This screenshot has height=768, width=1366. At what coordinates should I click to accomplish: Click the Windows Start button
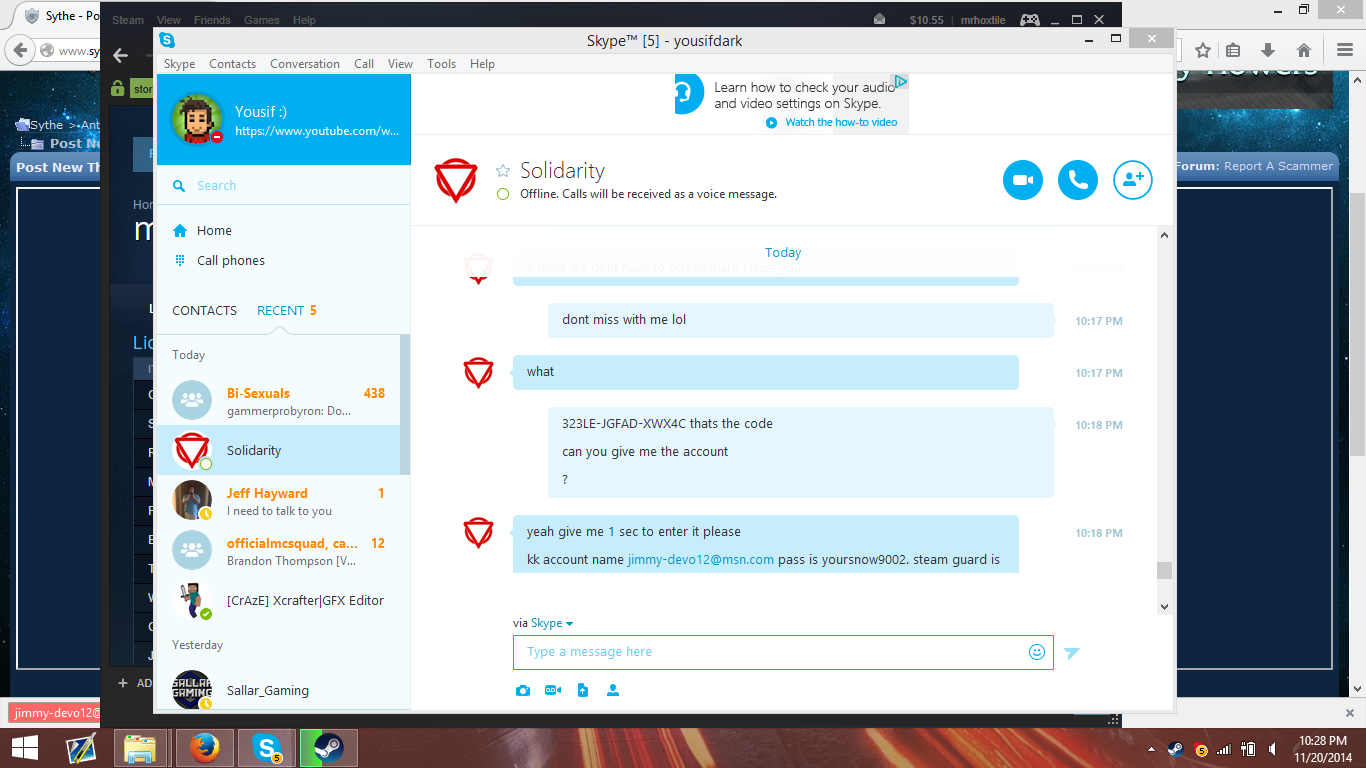coord(24,747)
